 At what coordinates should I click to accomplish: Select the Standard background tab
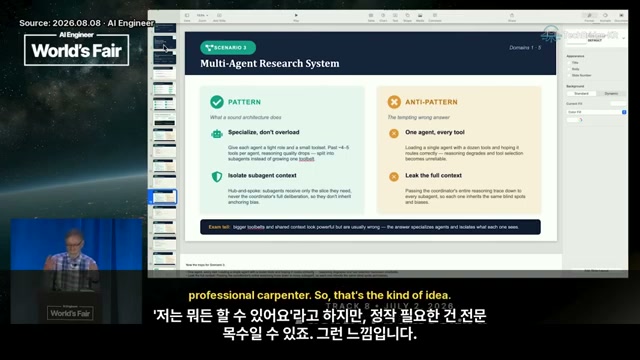coord(581,93)
